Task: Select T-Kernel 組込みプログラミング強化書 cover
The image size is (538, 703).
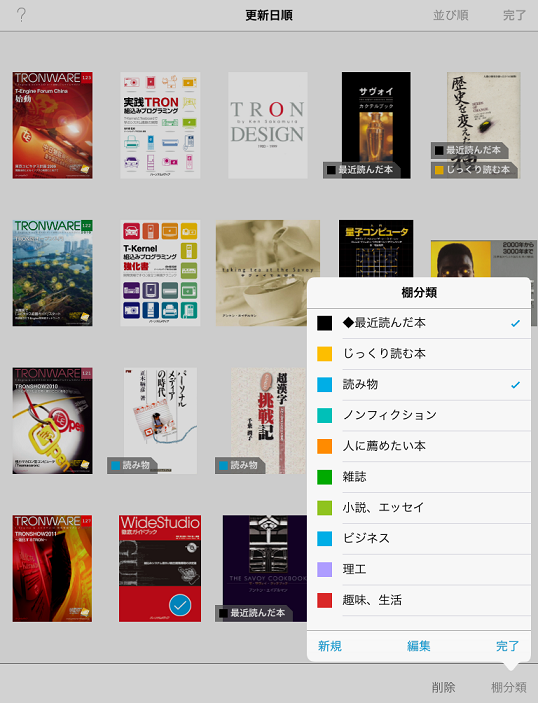Action: click(160, 273)
